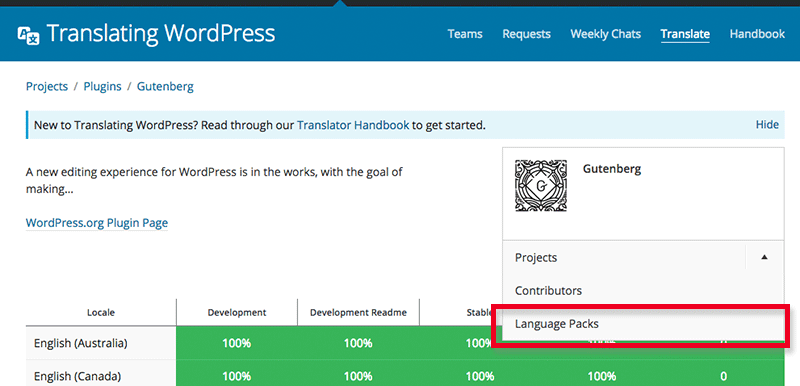The height and width of the screenshot is (386, 800).
Task: Go to Weekly Chats page
Action: pyautogui.click(x=605, y=34)
